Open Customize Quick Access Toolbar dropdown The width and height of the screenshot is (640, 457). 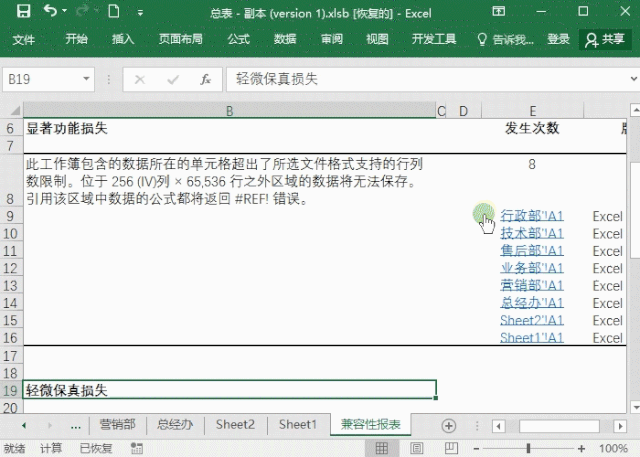(x=140, y=13)
